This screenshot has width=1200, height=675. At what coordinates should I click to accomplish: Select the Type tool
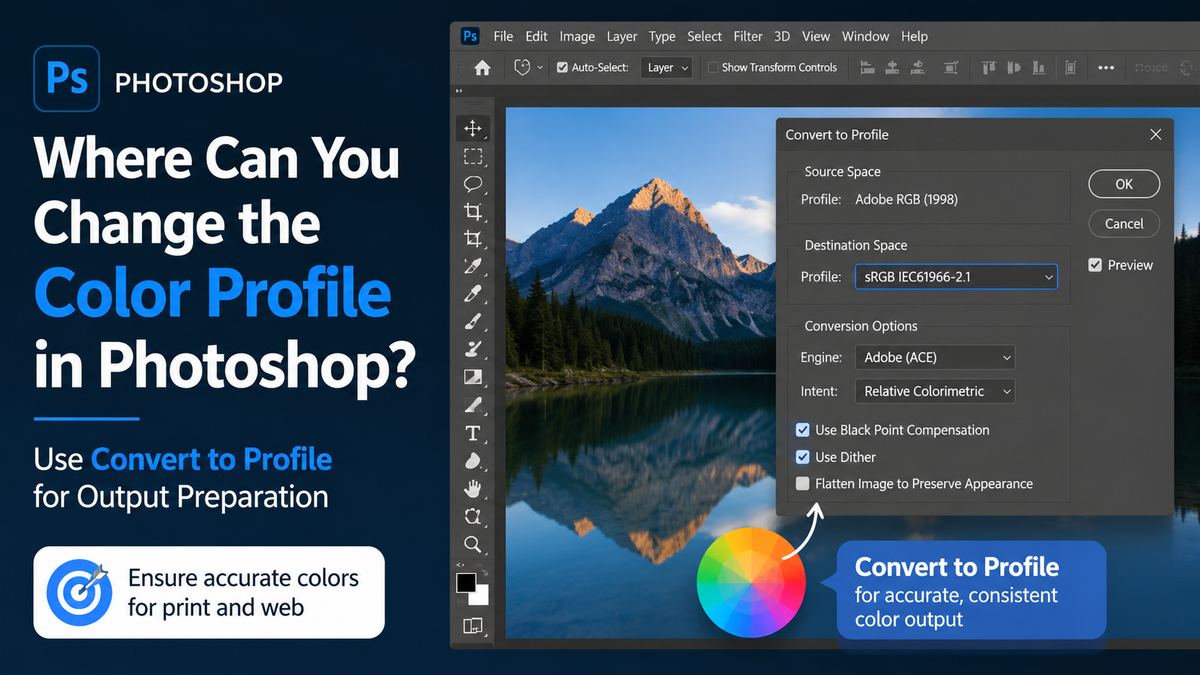click(473, 433)
